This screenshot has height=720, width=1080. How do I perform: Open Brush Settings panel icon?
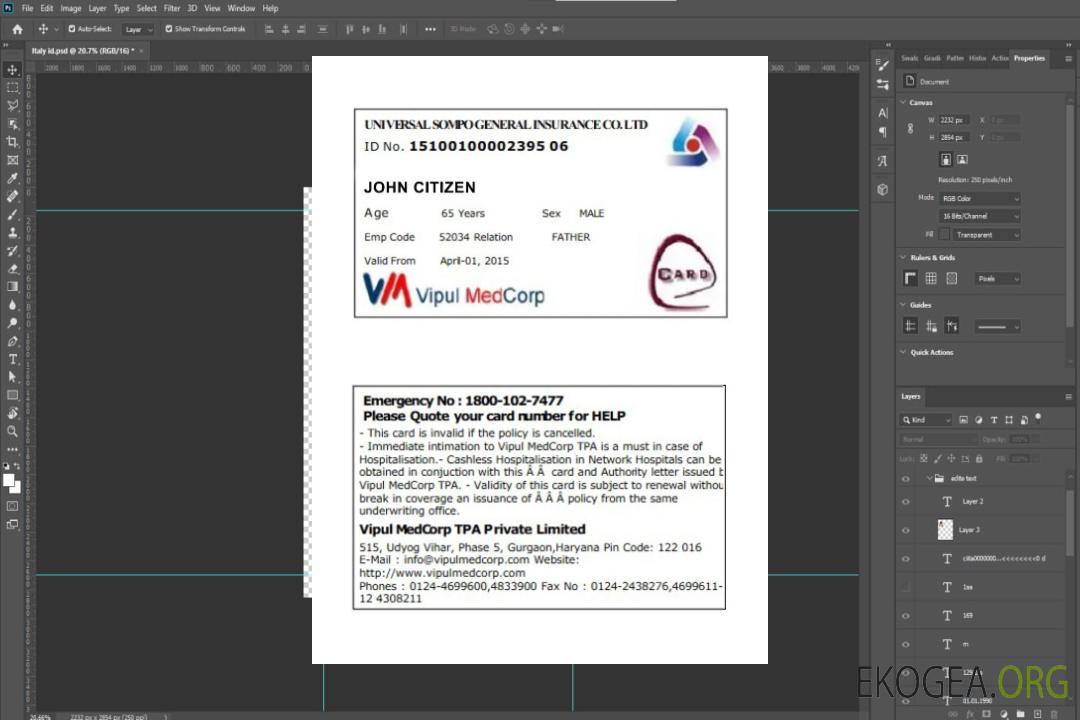[x=883, y=65]
